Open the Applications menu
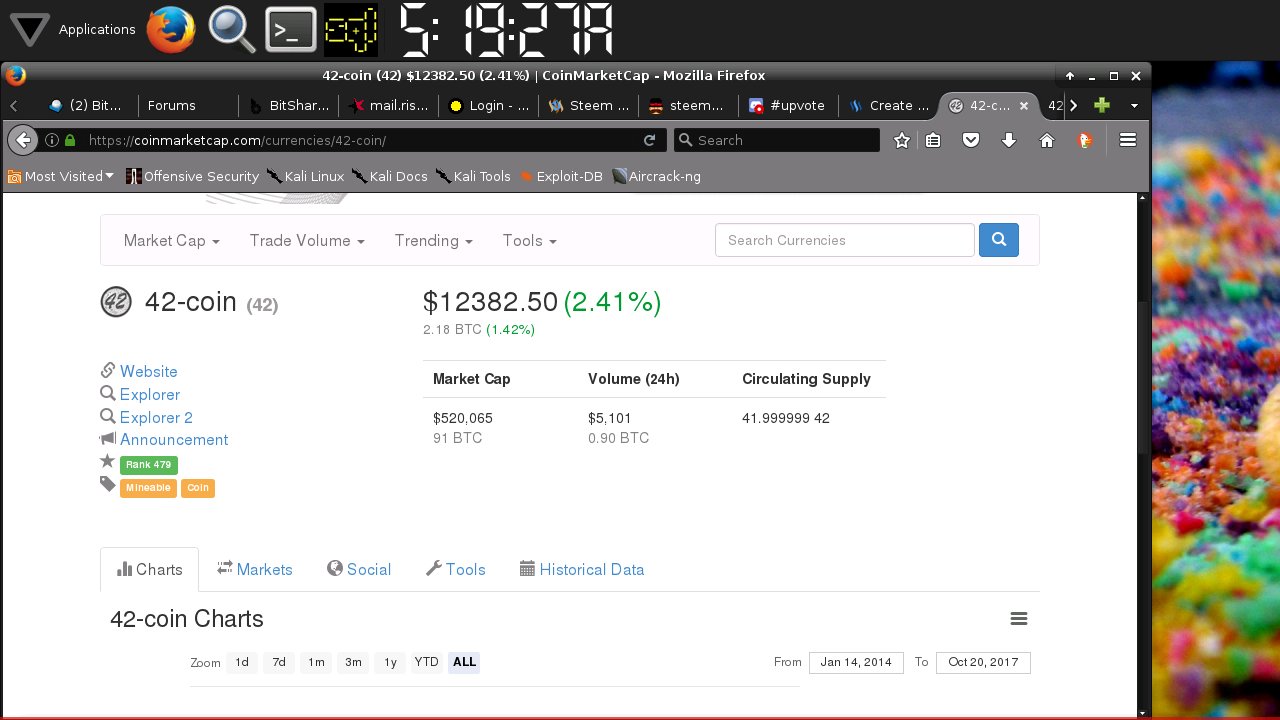This screenshot has height=720, width=1280. coord(72,29)
